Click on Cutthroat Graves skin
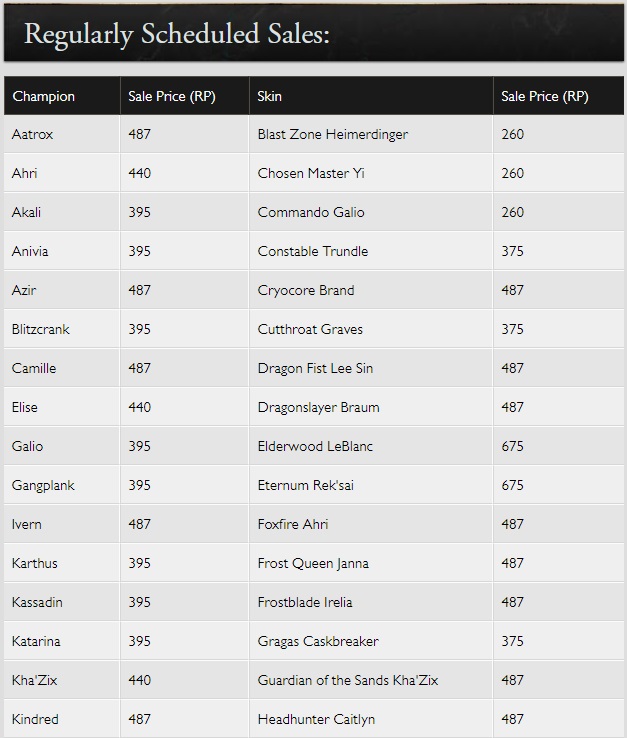Image resolution: width=627 pixels, height=738 pixels. pyautogui.click(x=310, y=329)
